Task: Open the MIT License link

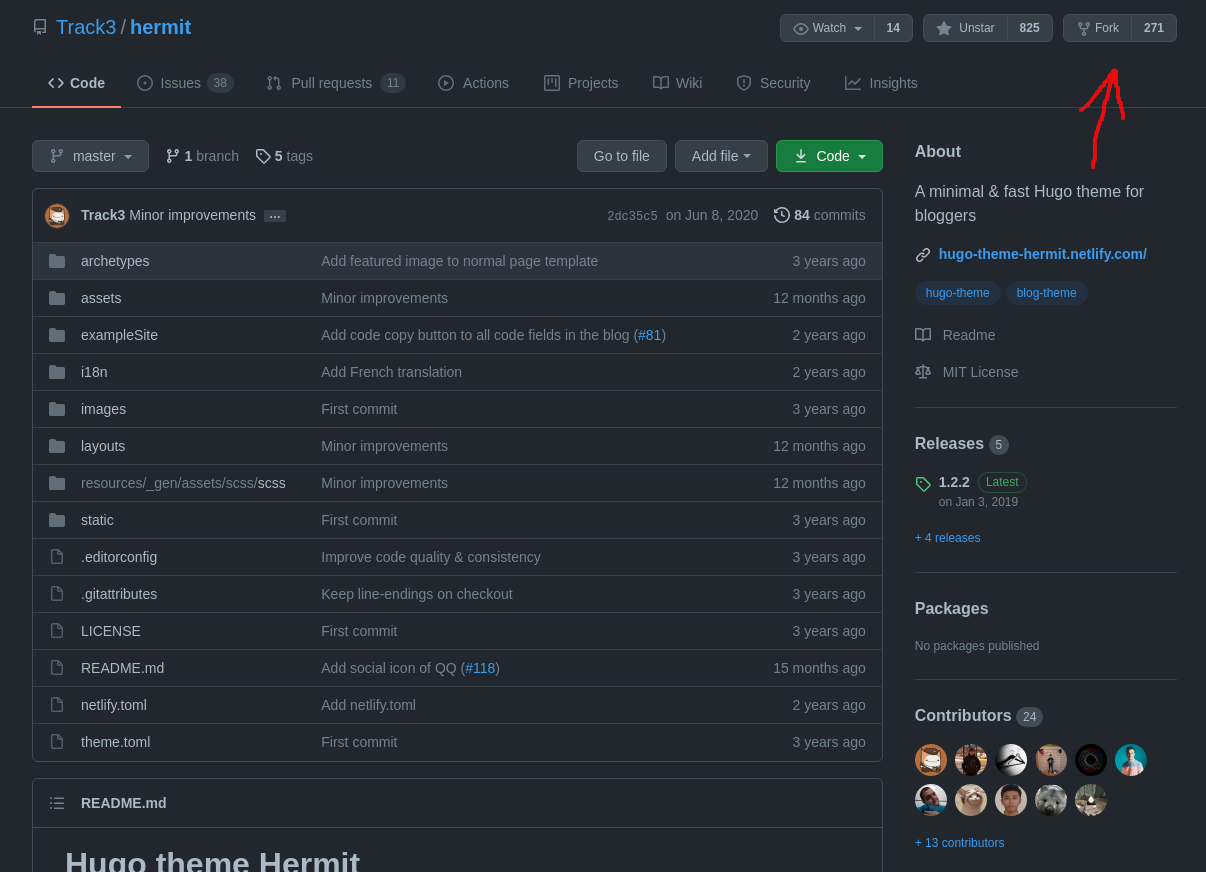Action: tap(980, 372)
